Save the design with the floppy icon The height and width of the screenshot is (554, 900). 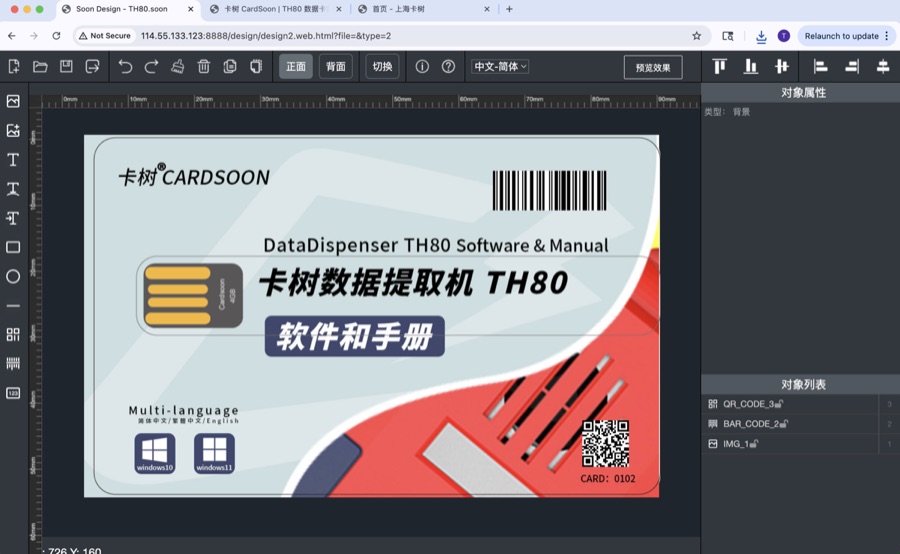point(66,67)
